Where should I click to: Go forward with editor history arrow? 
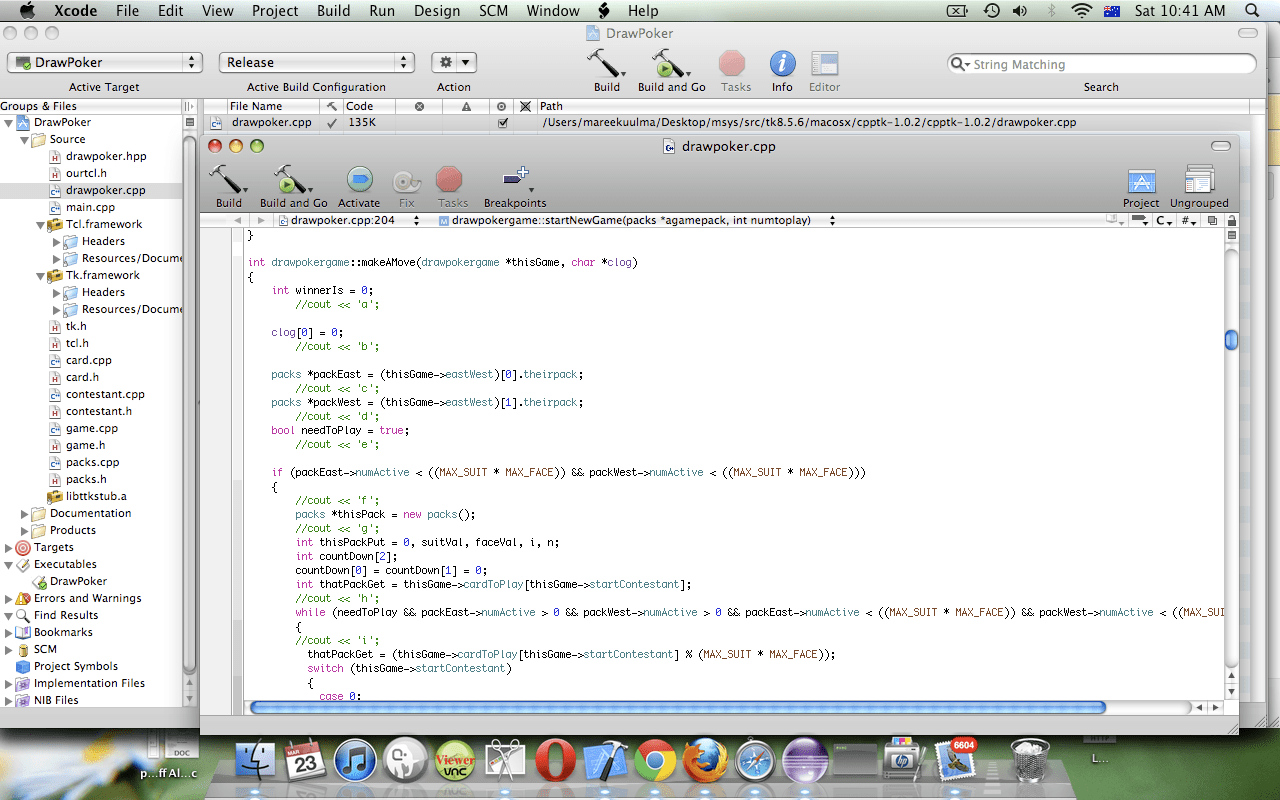[x=261, y=220]
